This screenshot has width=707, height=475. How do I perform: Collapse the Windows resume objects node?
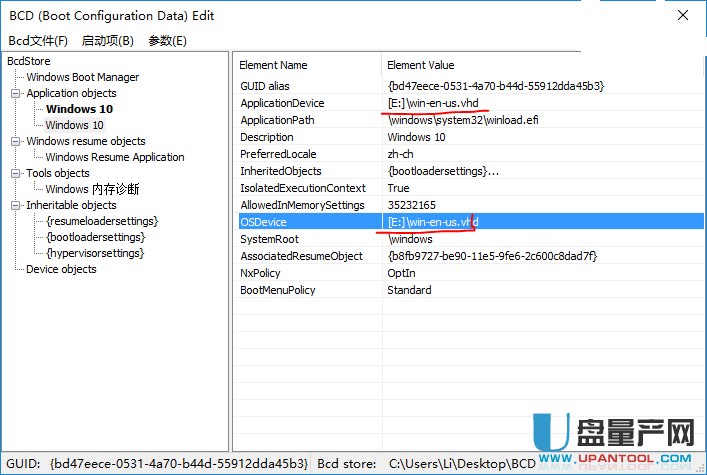[16, 141]
